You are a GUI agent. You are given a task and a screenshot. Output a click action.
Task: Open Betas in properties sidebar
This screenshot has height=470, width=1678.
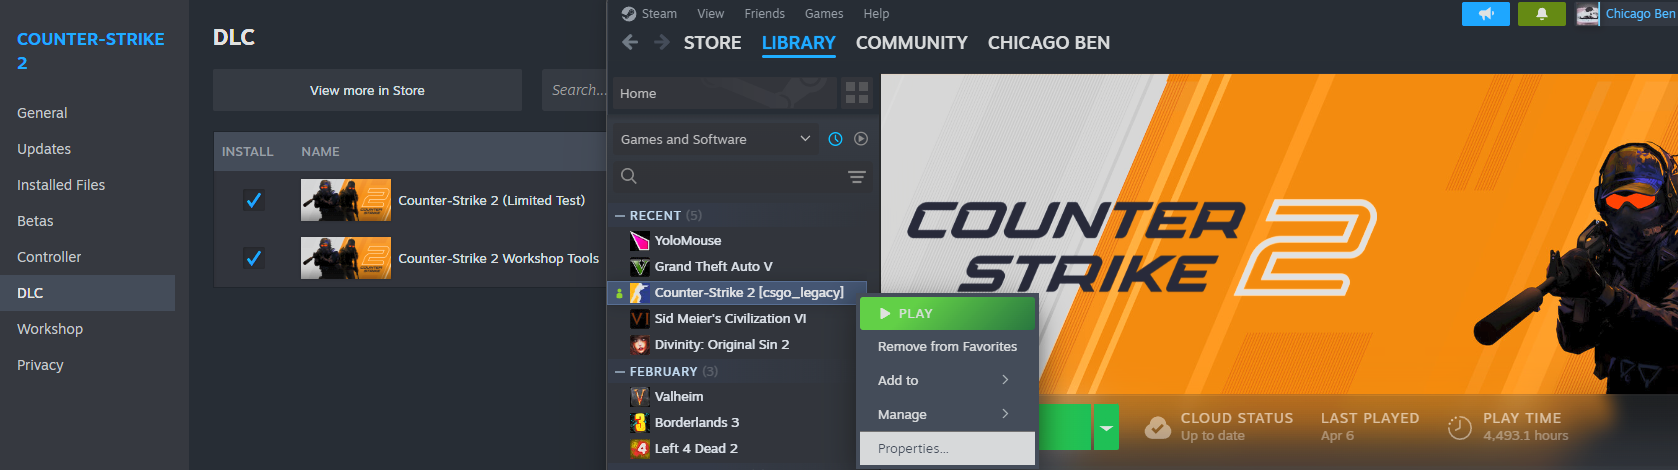pos(87,221)
